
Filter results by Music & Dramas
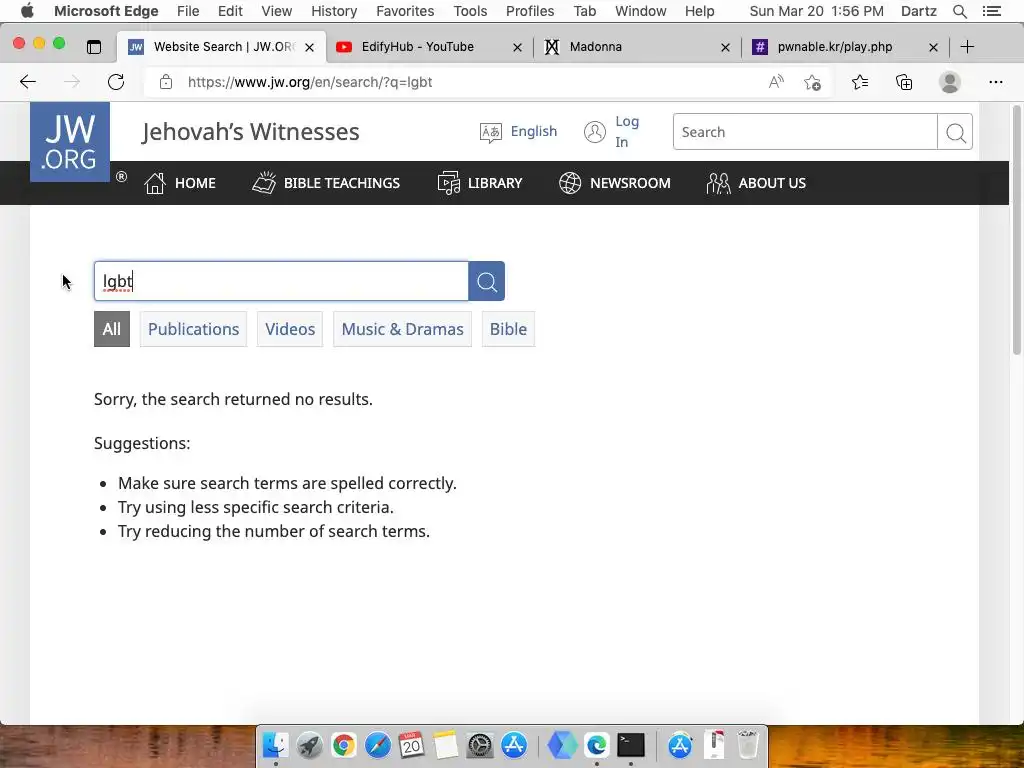pos(402,329)
